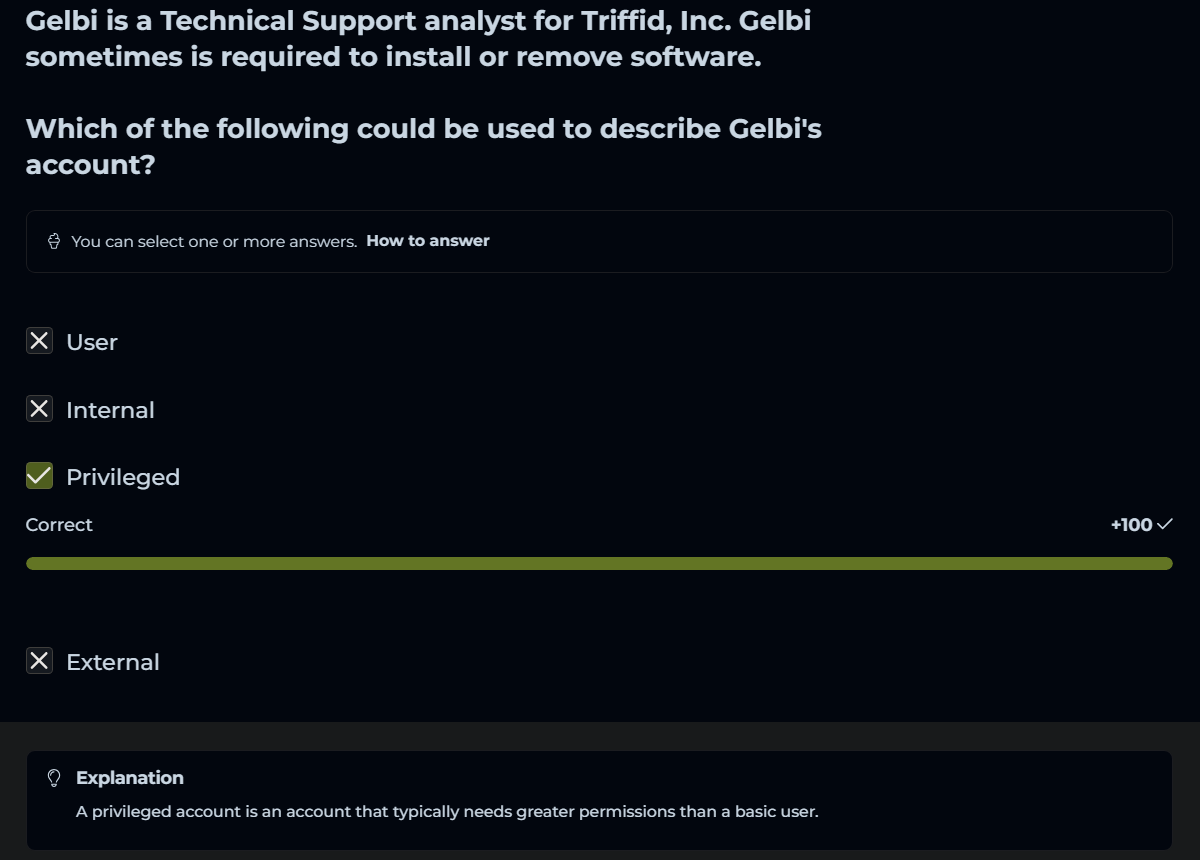Select the "User" answer label text
The height and width of the screenshot is (860, 1200).
tap(92, 342)
